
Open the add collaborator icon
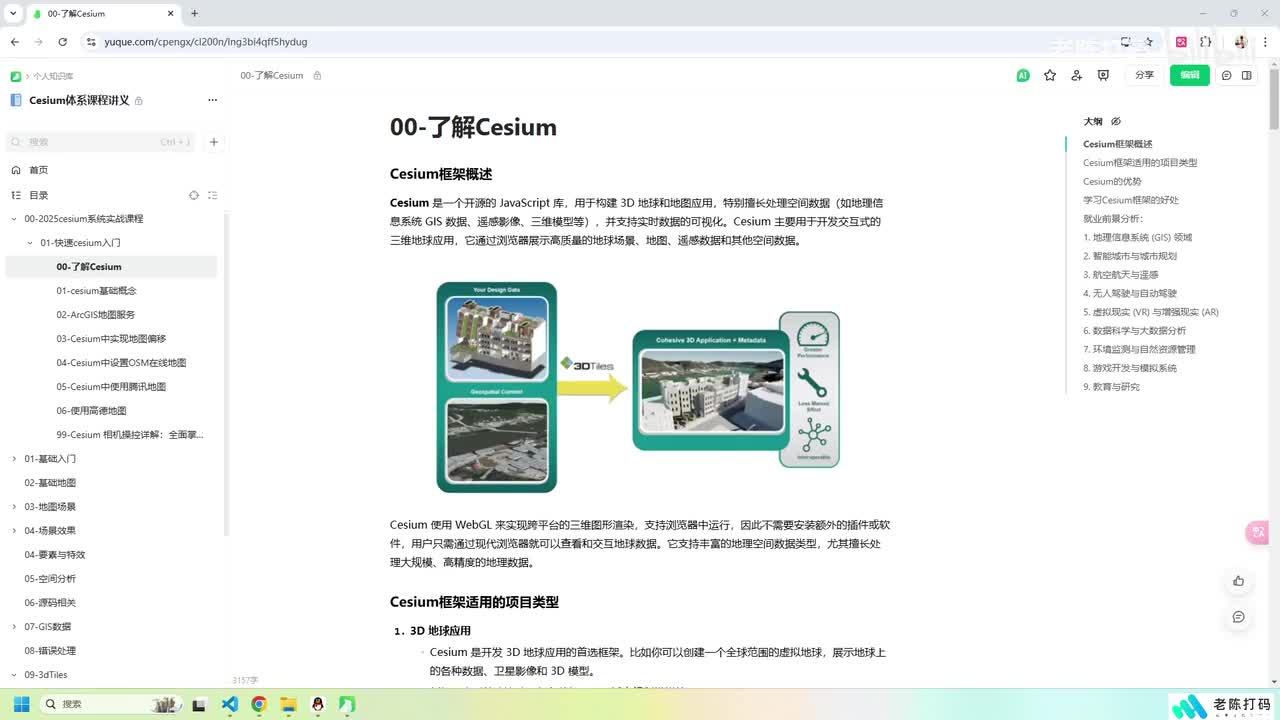1076,75
